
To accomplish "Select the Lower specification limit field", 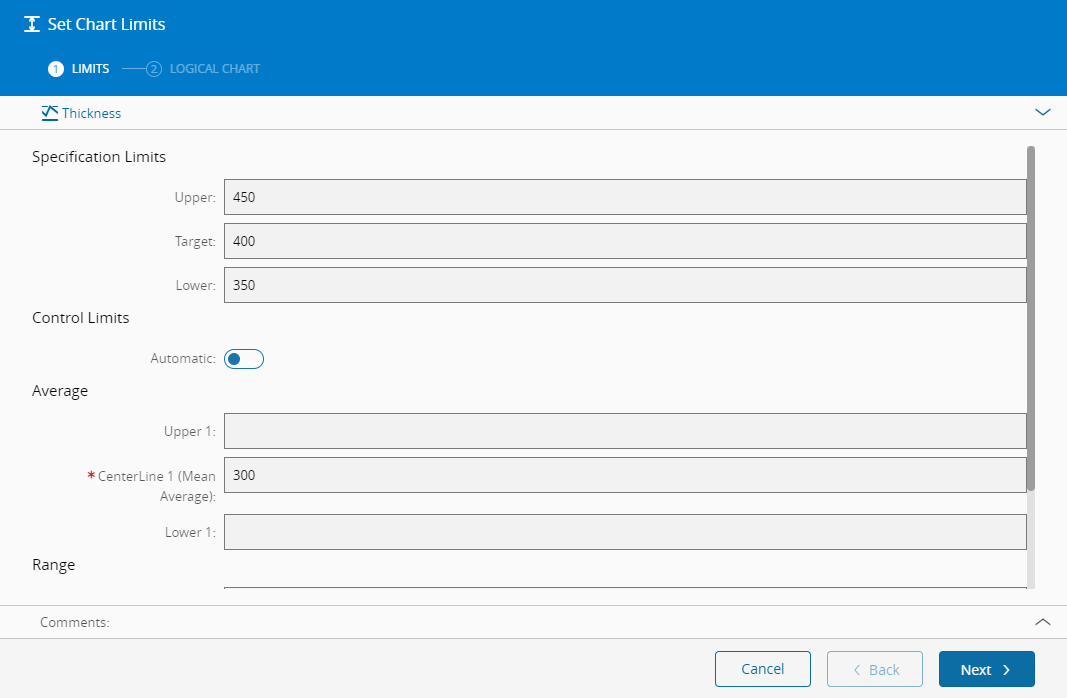I will pyautogui.click(x=625, y=285).
